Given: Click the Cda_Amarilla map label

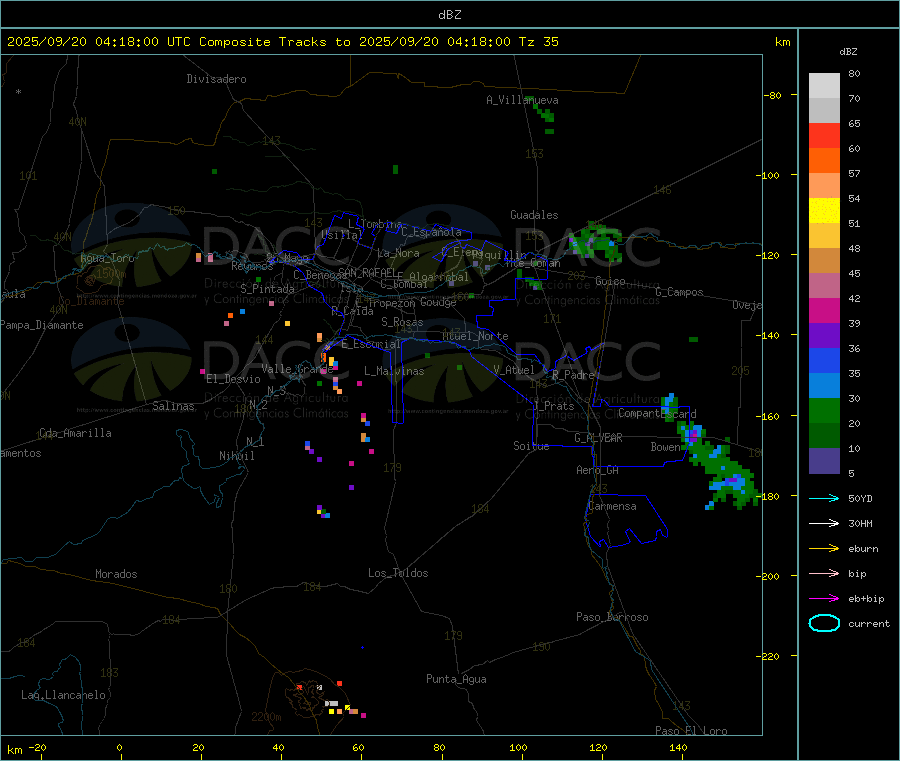Looking at the screenshot, I should [x=75, y=433].
